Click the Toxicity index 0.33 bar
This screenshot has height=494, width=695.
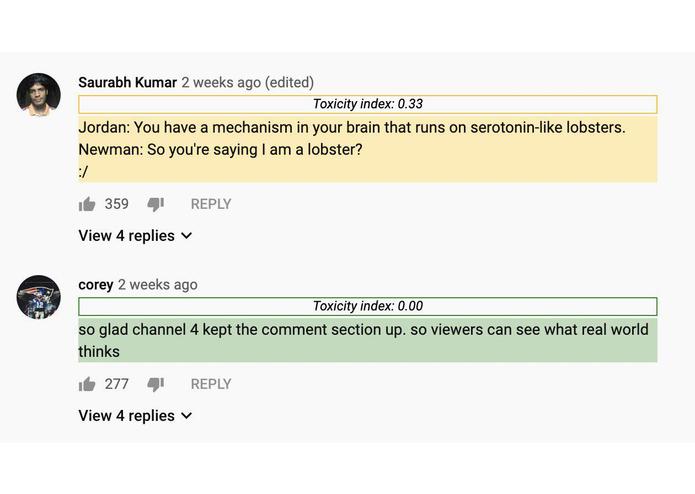click(x=367, y=104)
